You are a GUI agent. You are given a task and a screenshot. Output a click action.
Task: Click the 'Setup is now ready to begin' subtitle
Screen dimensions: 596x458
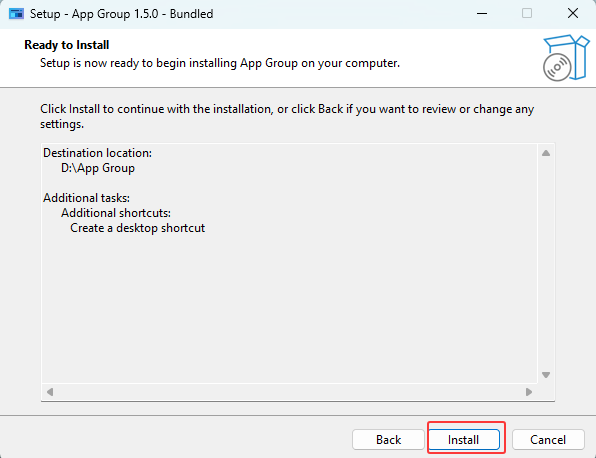tap(220, 63)
